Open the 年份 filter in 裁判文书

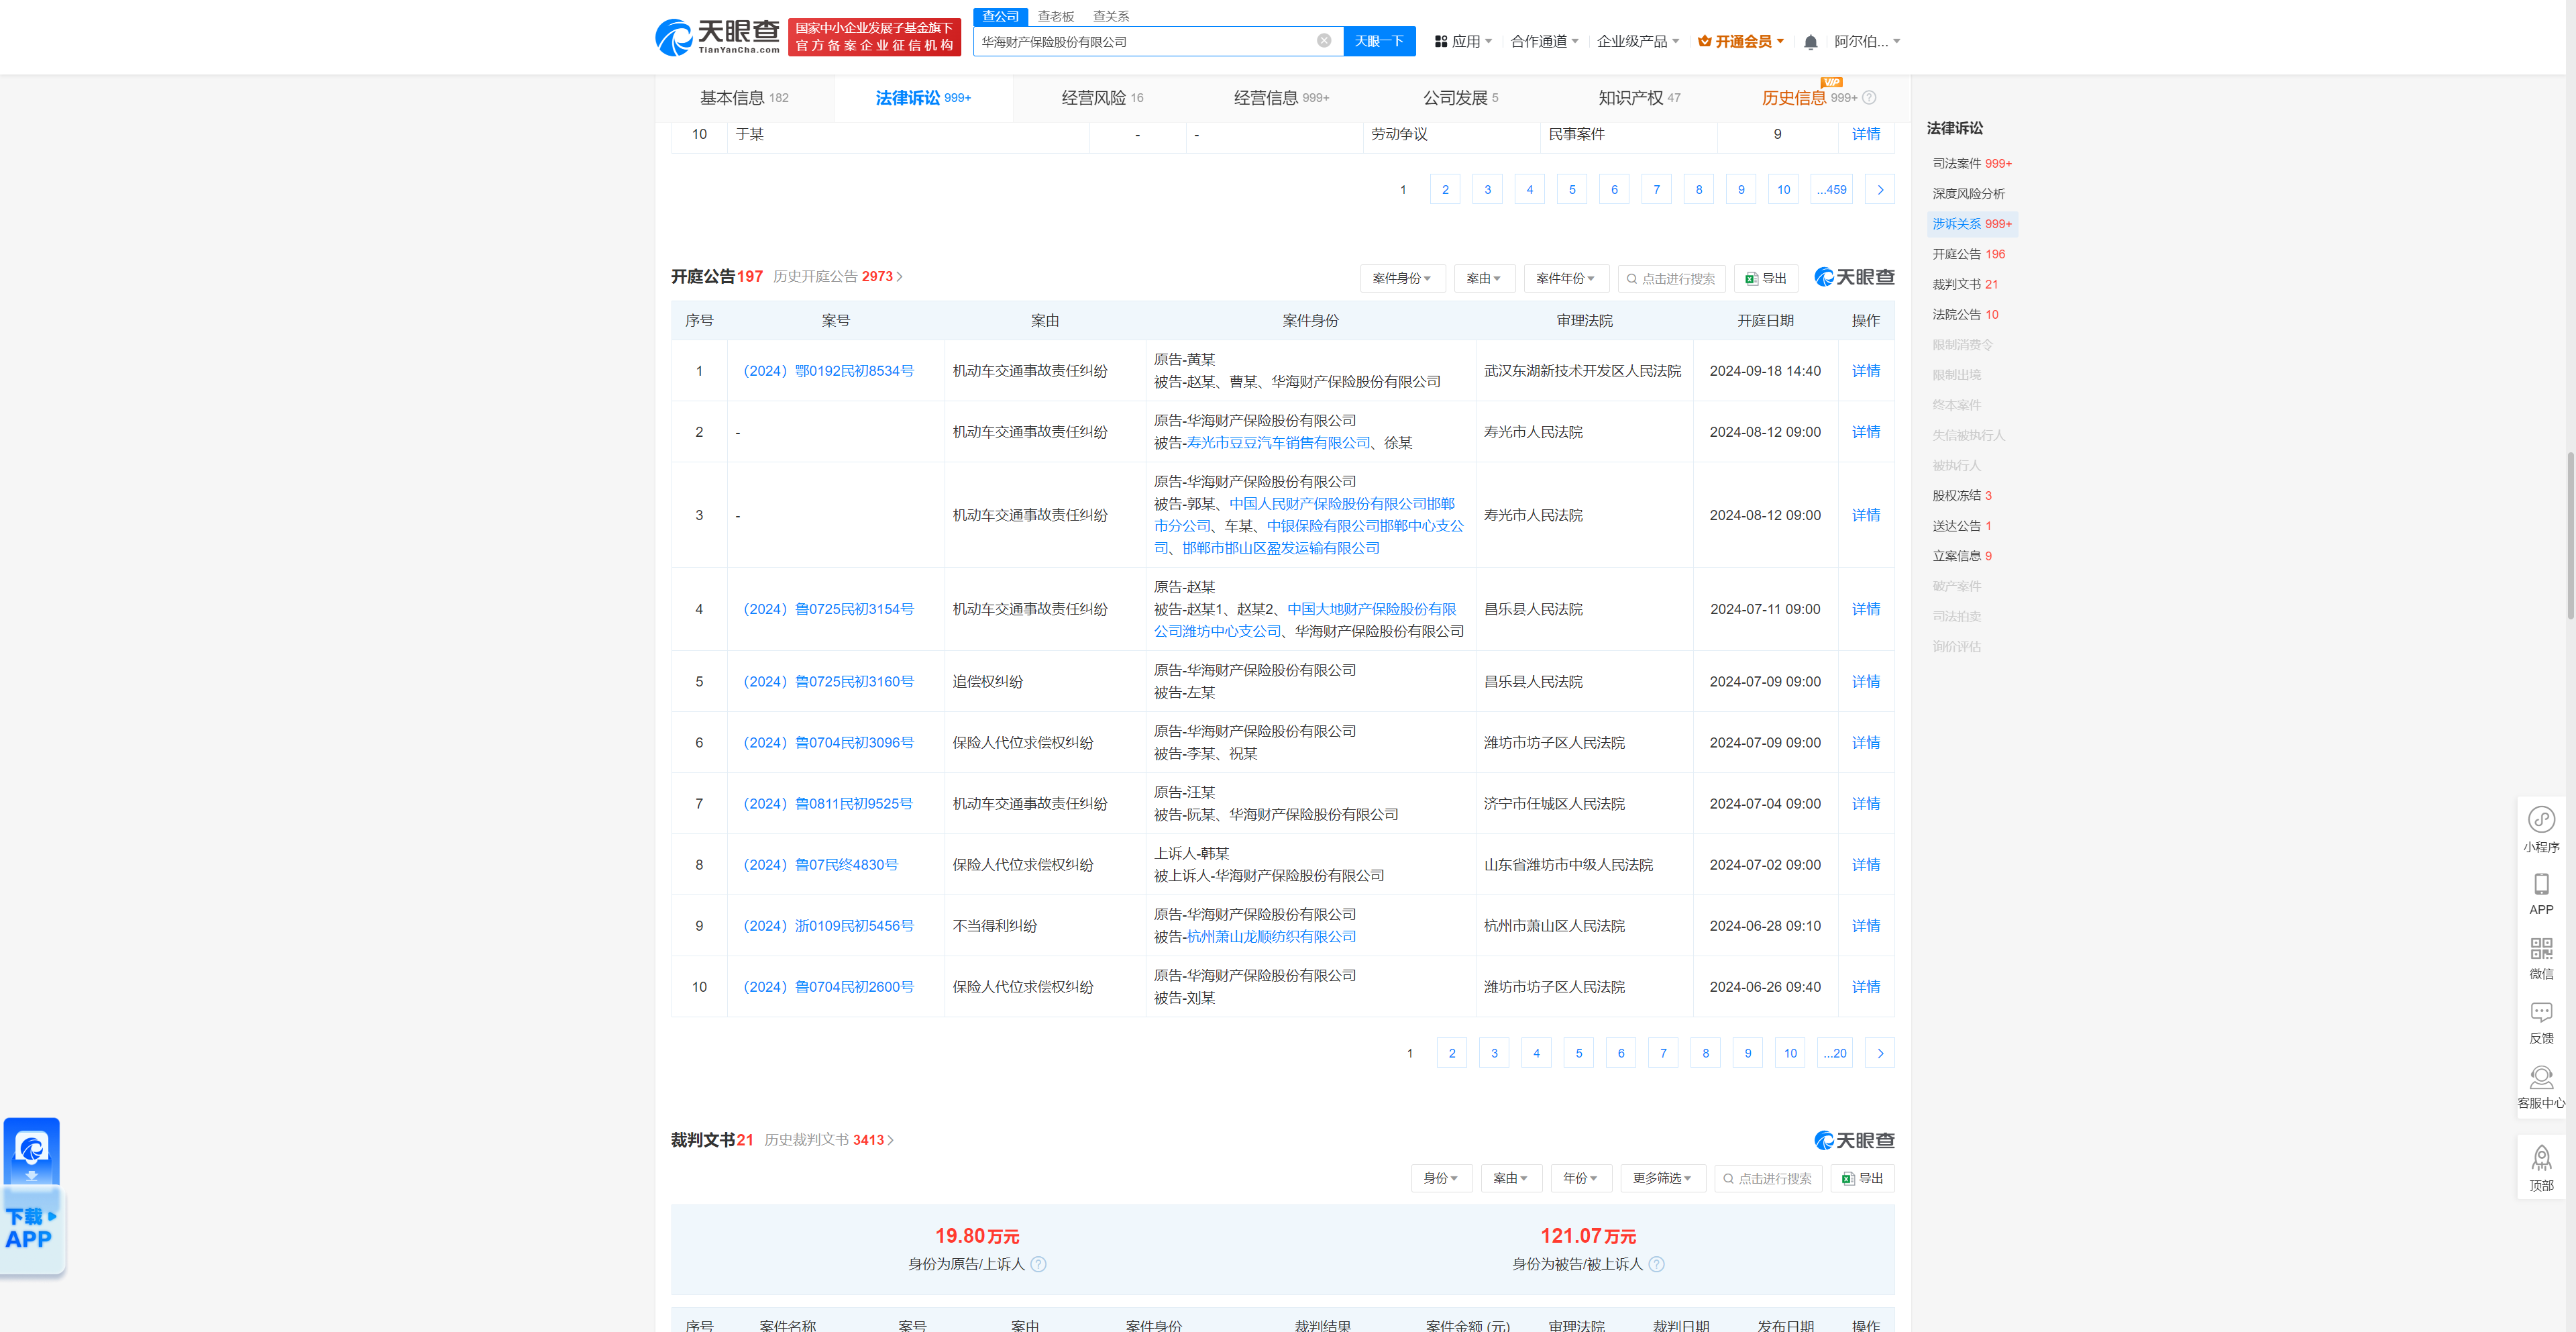[1581, 1178]
